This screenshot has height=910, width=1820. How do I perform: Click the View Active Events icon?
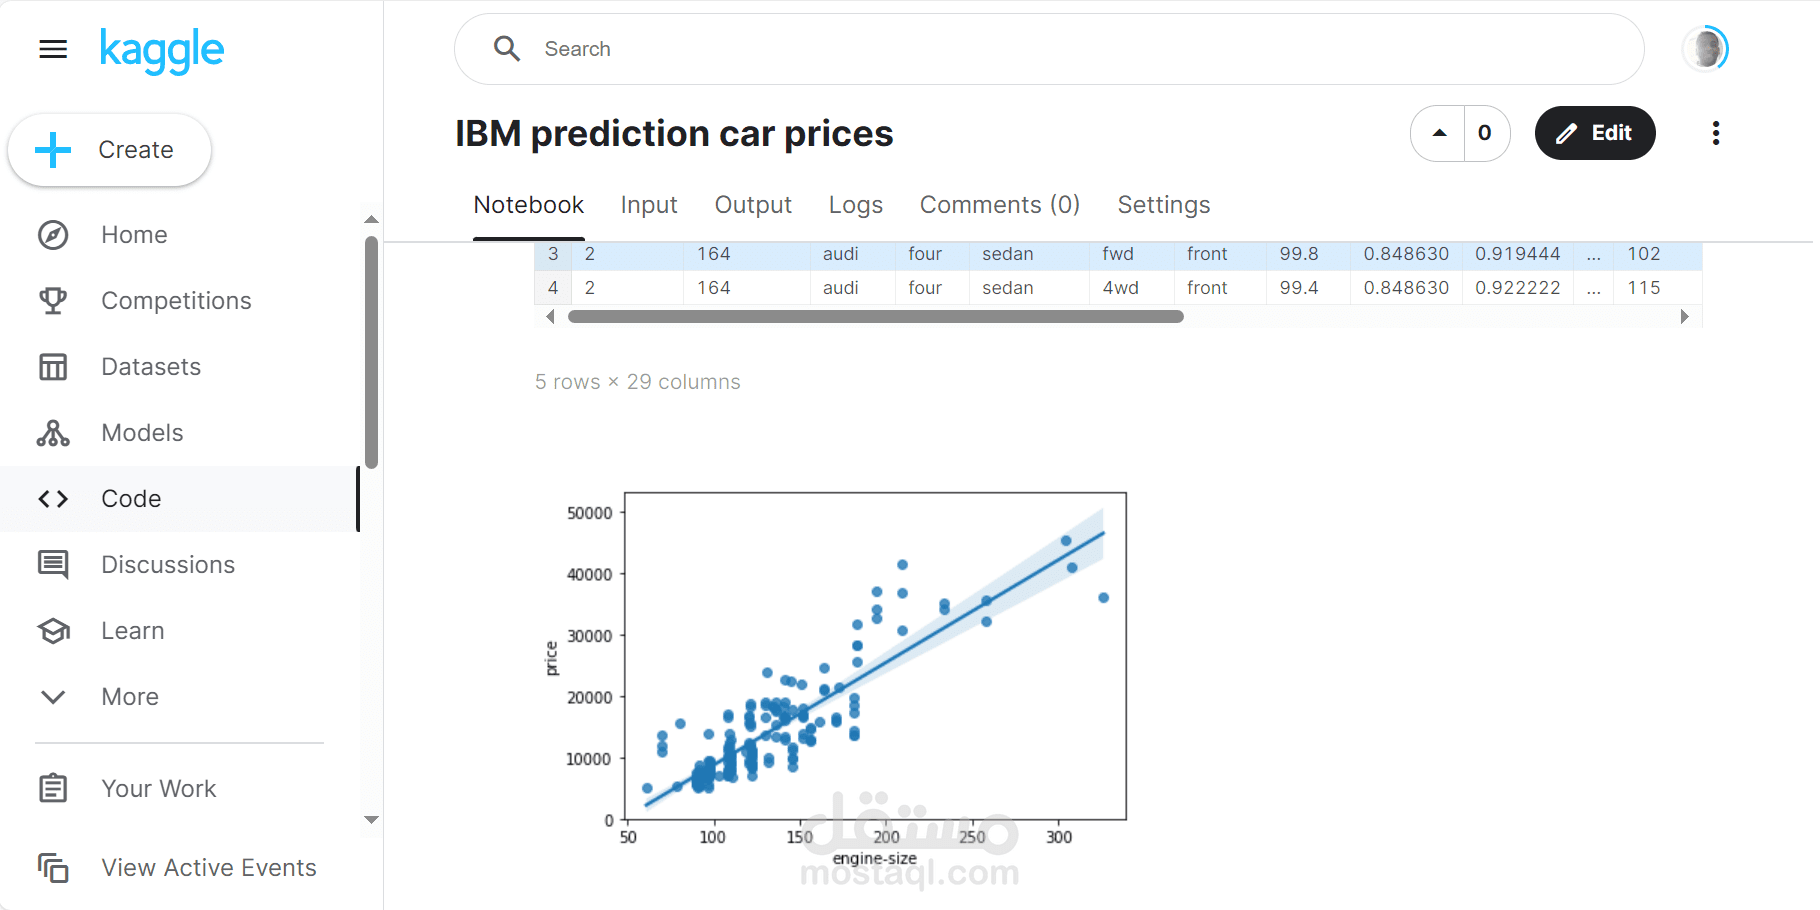53,868
